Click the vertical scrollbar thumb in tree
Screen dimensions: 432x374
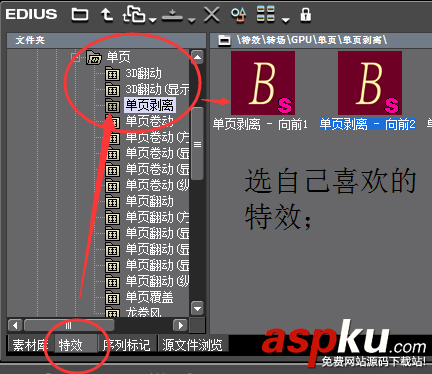click(197, 144)
